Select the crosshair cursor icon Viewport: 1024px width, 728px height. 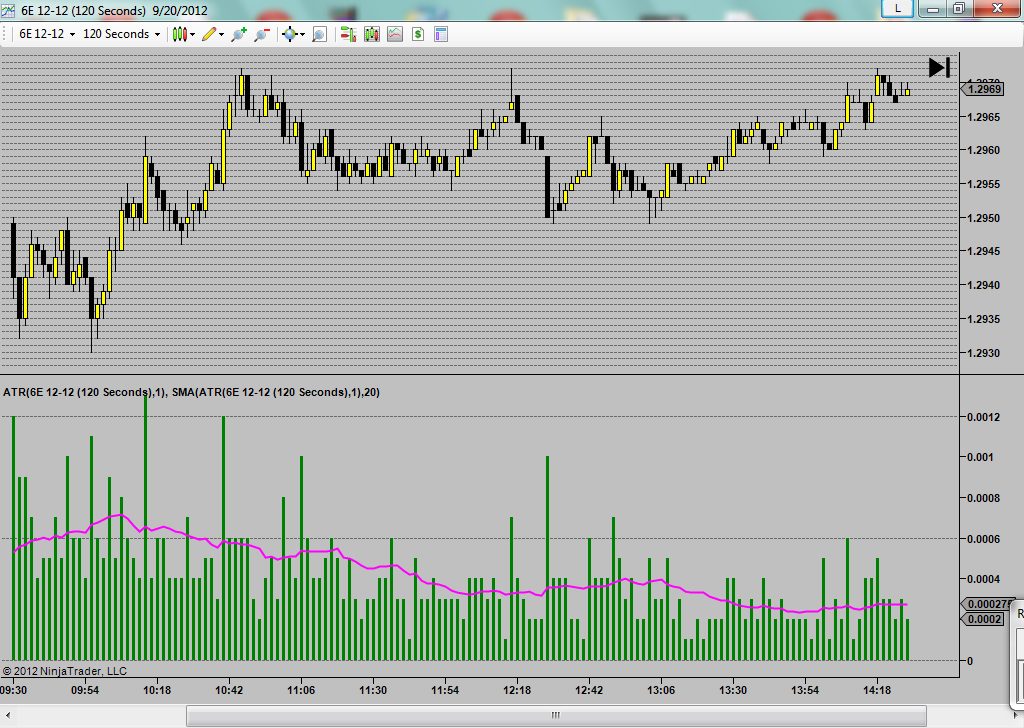click(289, 34)
